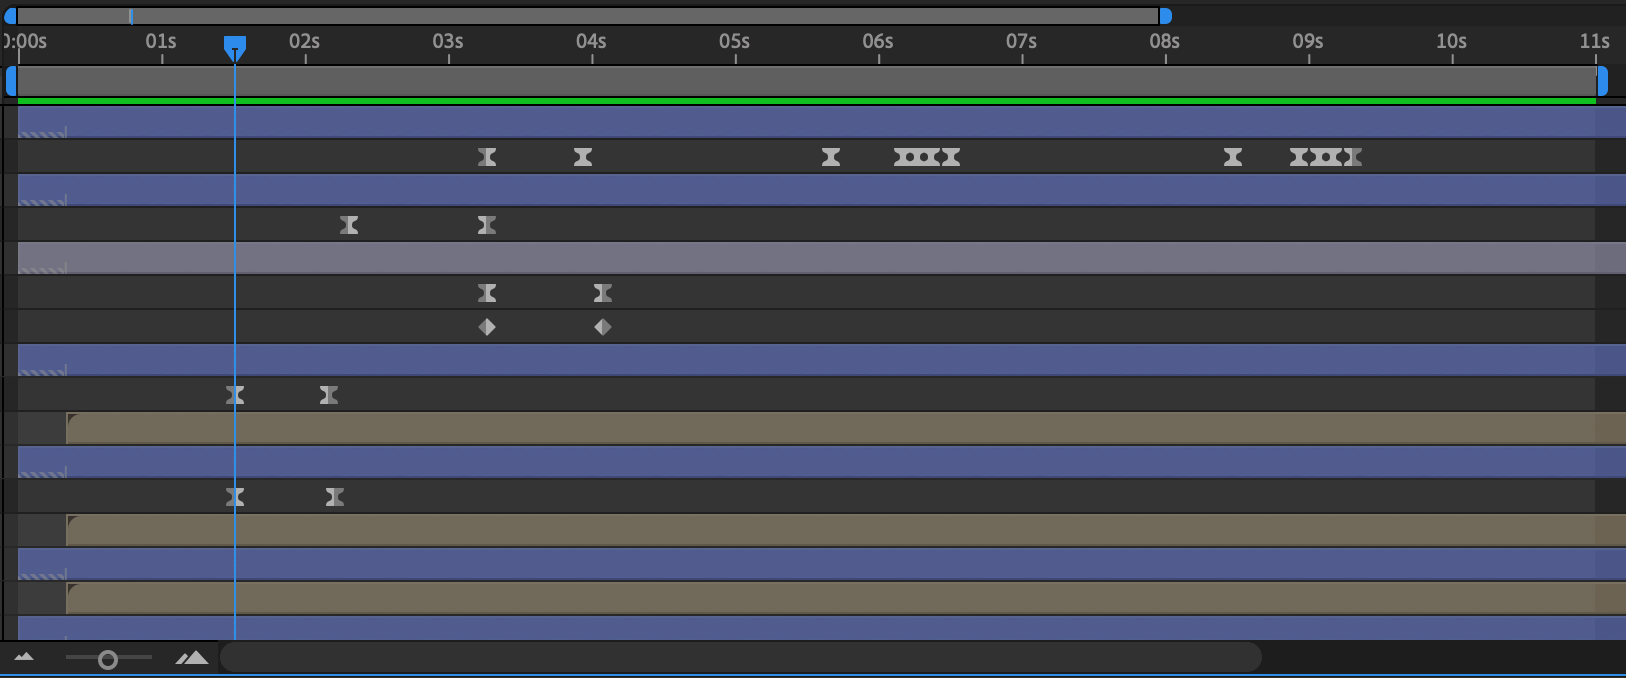Image resolution: width=1626 pixels, height=678 pixels.
Task: Click the time navigator end handle near 08s
Action: (x=1165, y=16)
